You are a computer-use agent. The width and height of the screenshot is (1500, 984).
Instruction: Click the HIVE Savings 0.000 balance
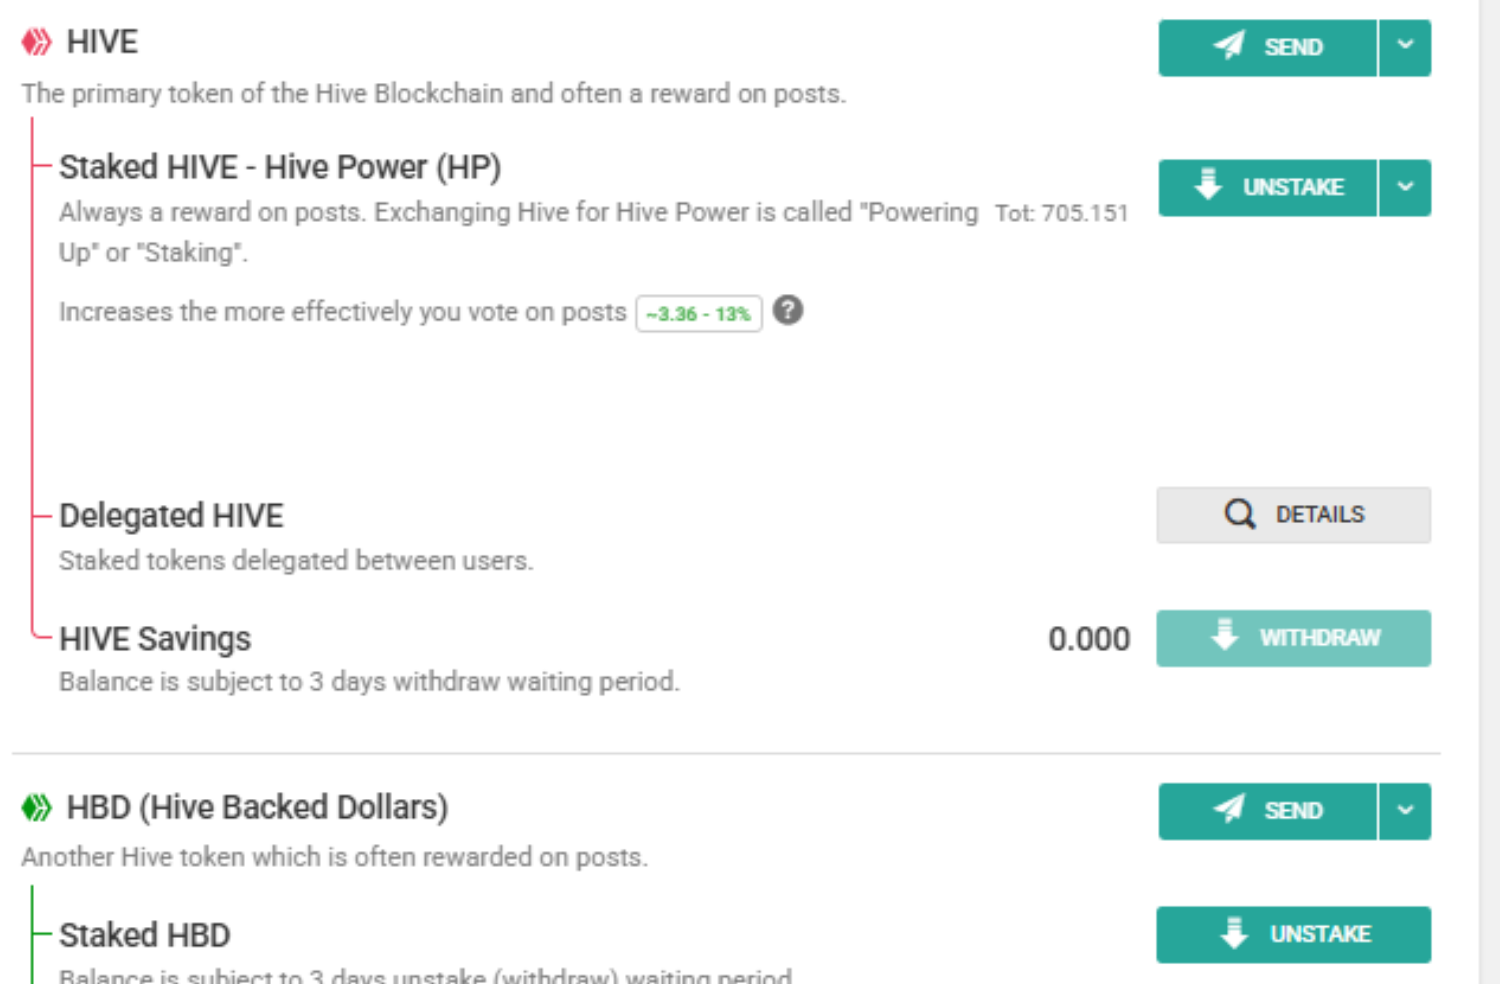1088,639
